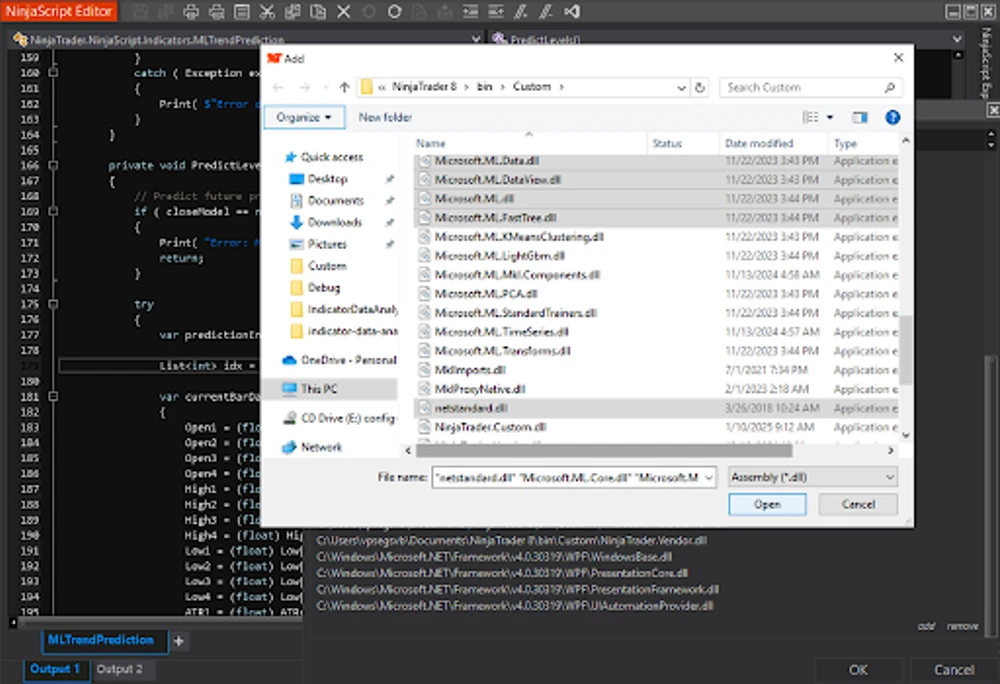The width and height of the screenshot is (1000, 684).
Task: Collapse the if block at line 169
Action: click(54, 211)
